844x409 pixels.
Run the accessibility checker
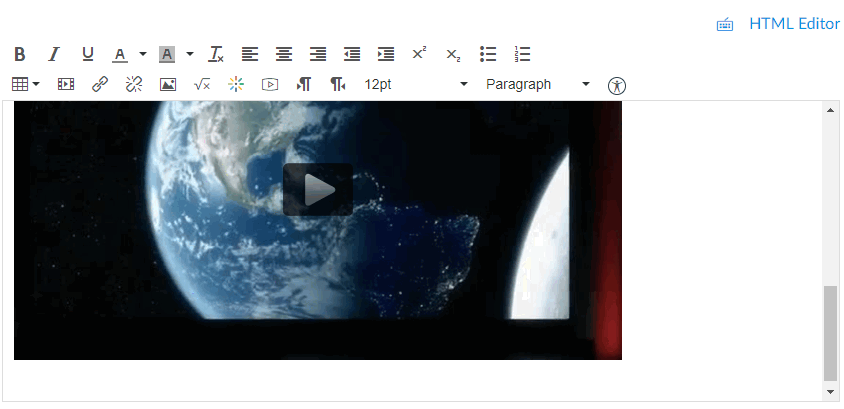pyautogui.click(x=617, y=86)
